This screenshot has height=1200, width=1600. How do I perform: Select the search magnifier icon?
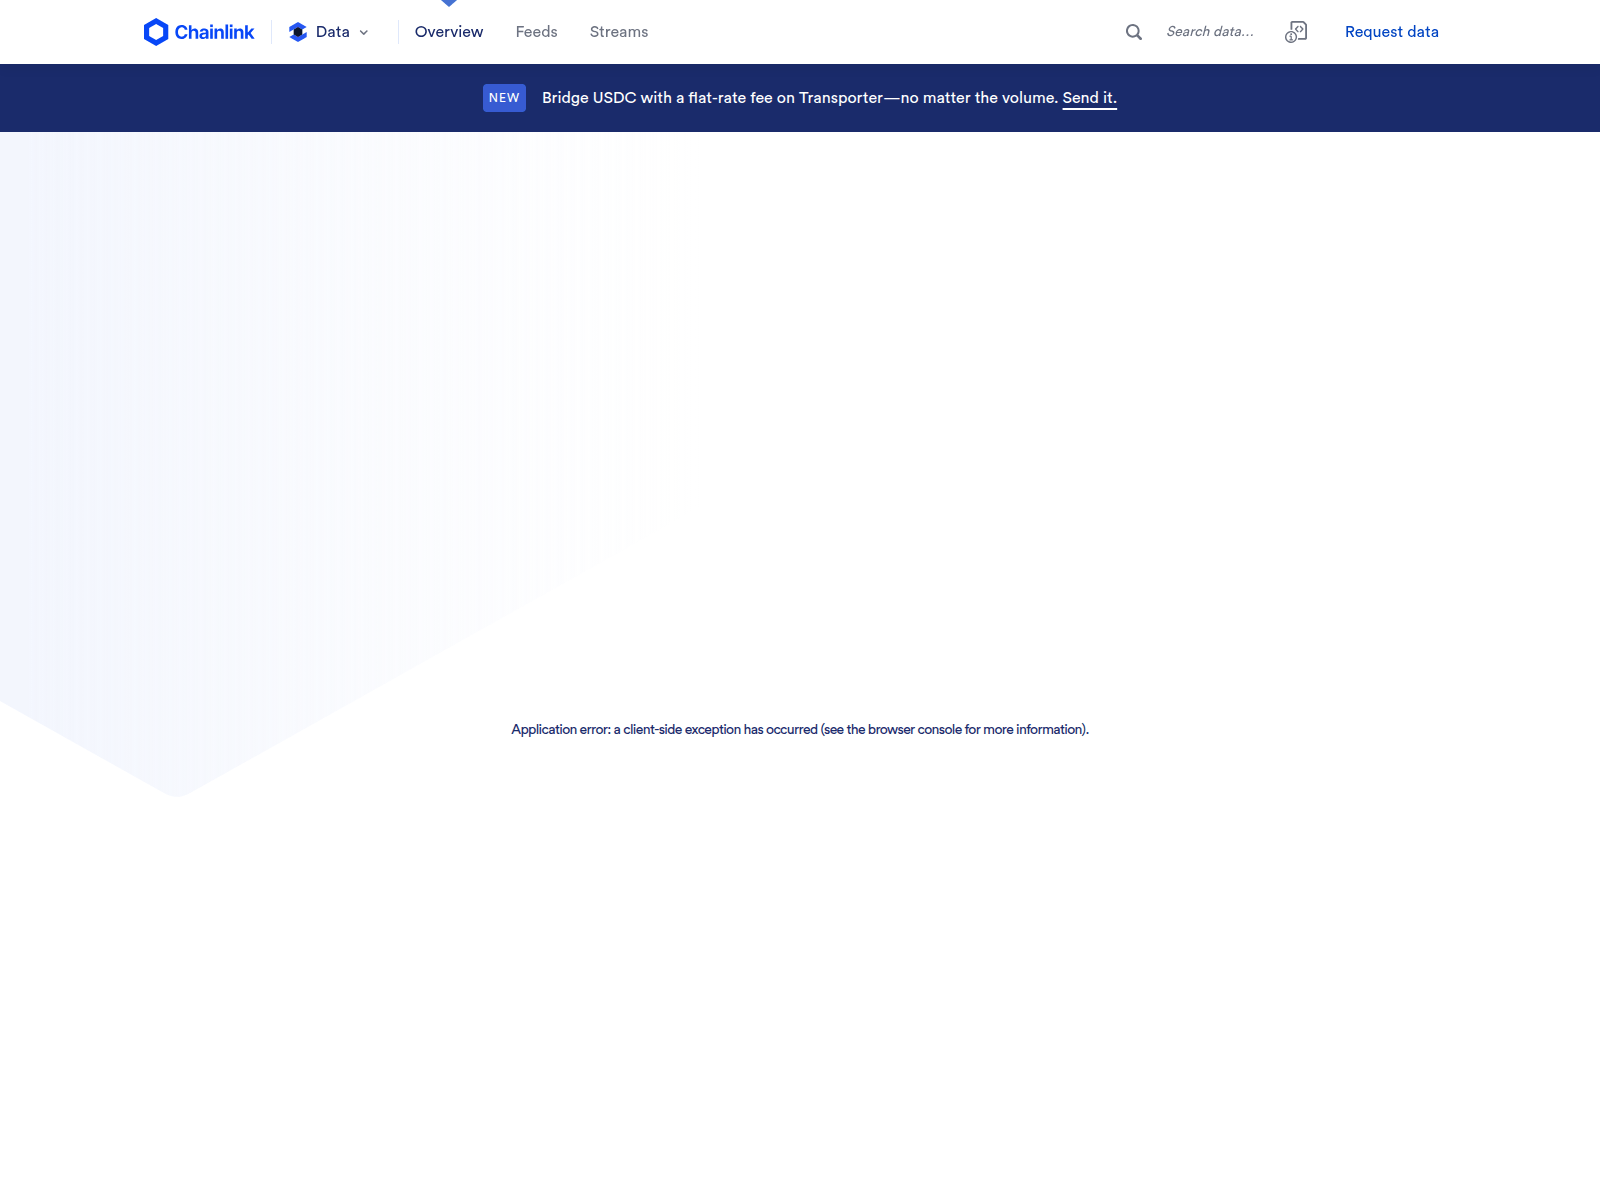[1133, 31]
